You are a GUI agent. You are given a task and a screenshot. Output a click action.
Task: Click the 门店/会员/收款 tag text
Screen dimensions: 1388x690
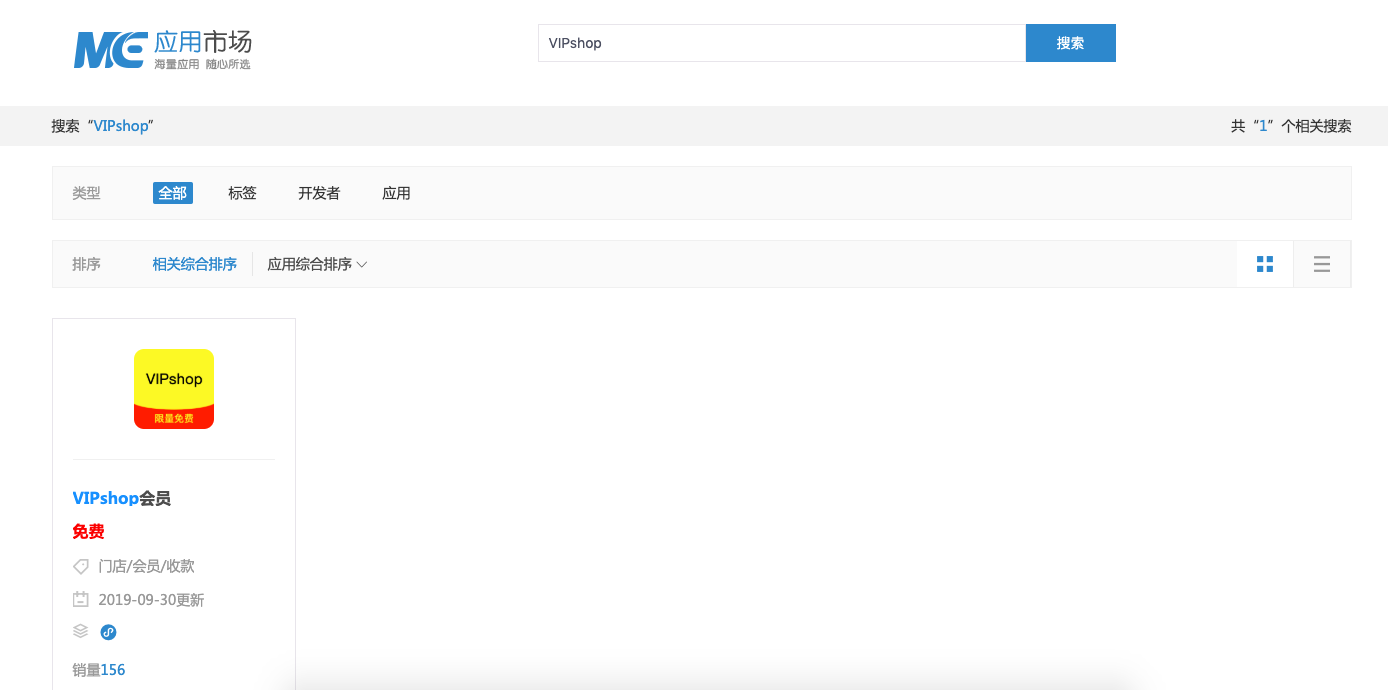[x=147, y=566]
